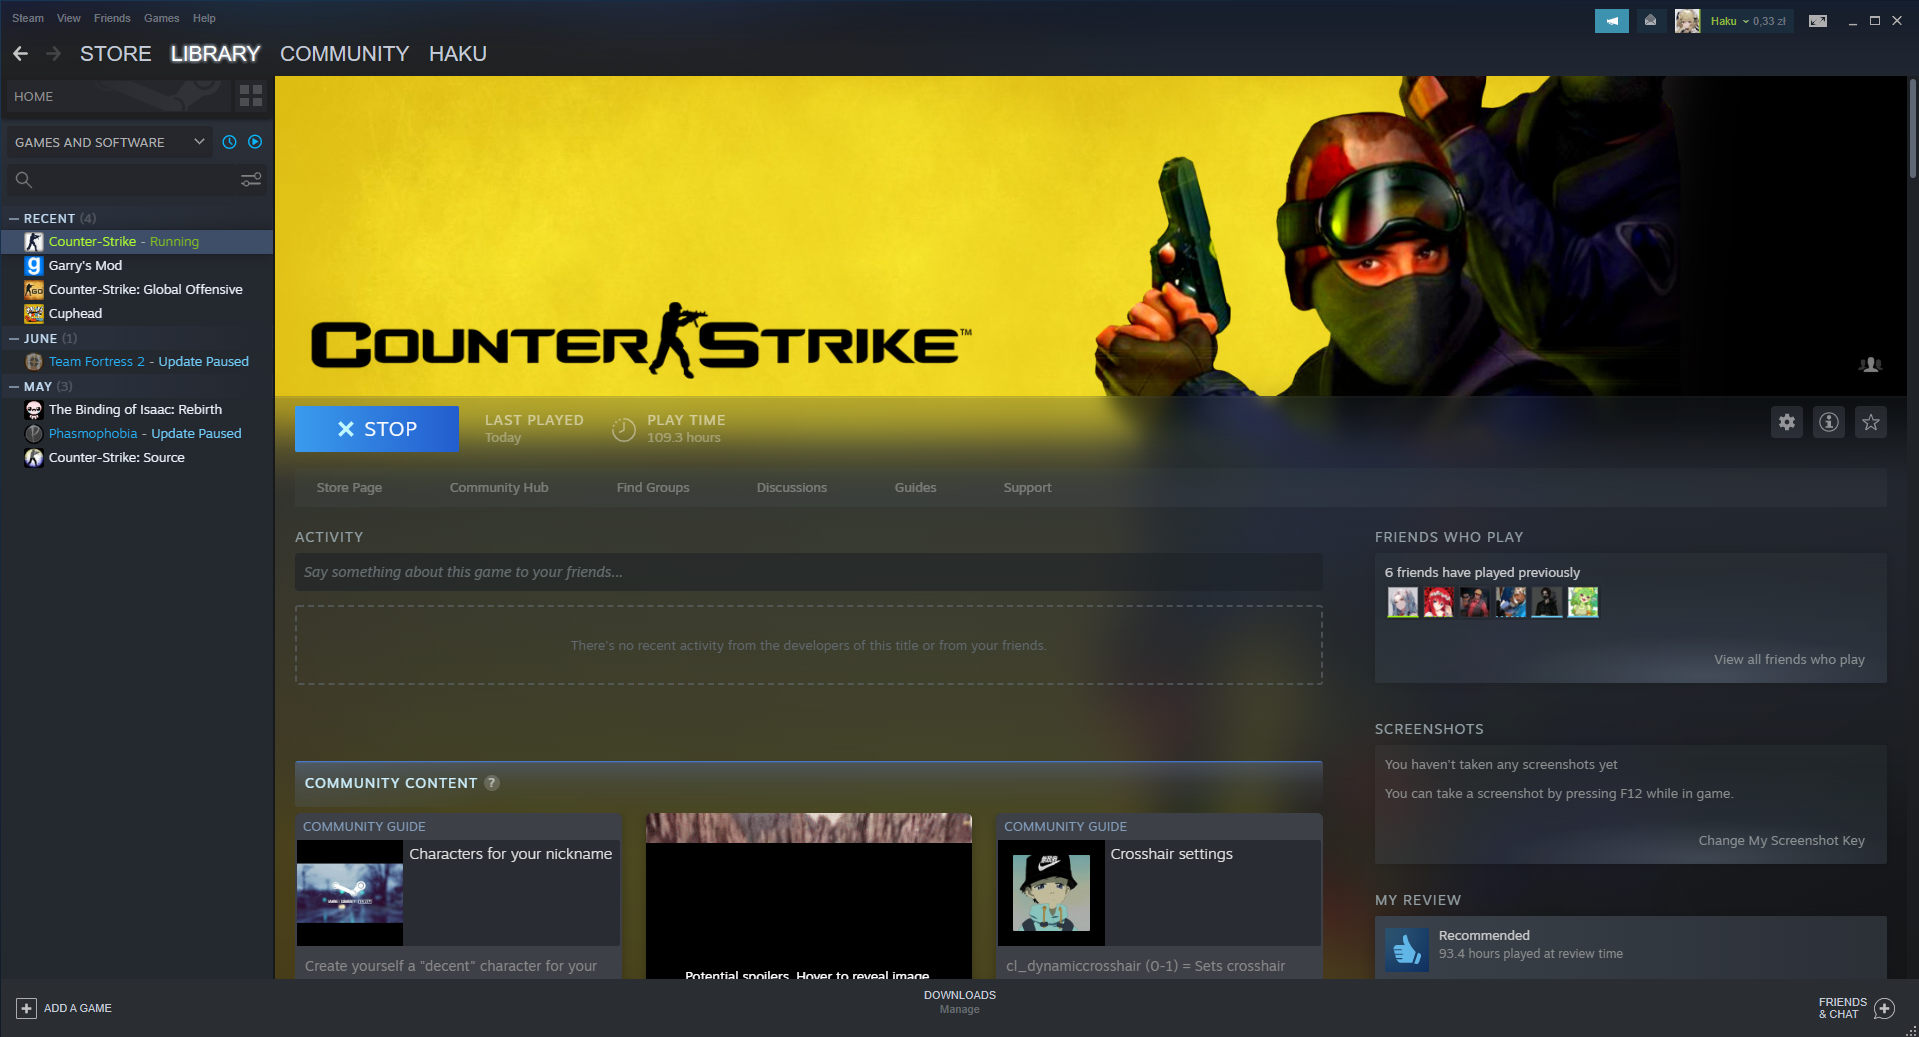The width and height of the screenshot is (1919, 1037).
Task: Select Phasmophobia in library
Action: tap(137, 434)
